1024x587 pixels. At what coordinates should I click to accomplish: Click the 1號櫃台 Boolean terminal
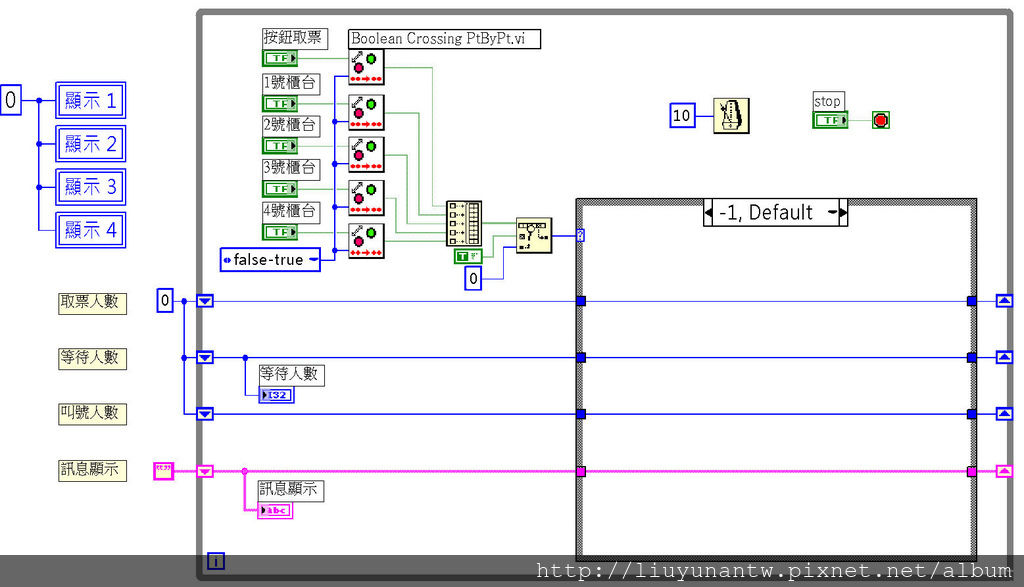280,103
